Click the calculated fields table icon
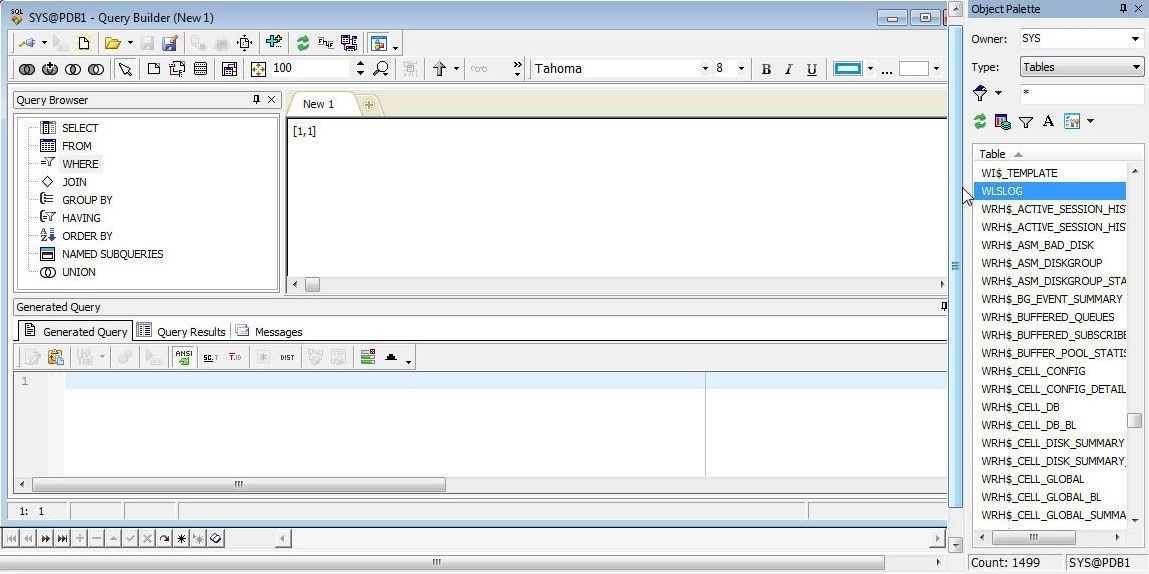Viewport: 1149px width, 574px height. [229, 69]
